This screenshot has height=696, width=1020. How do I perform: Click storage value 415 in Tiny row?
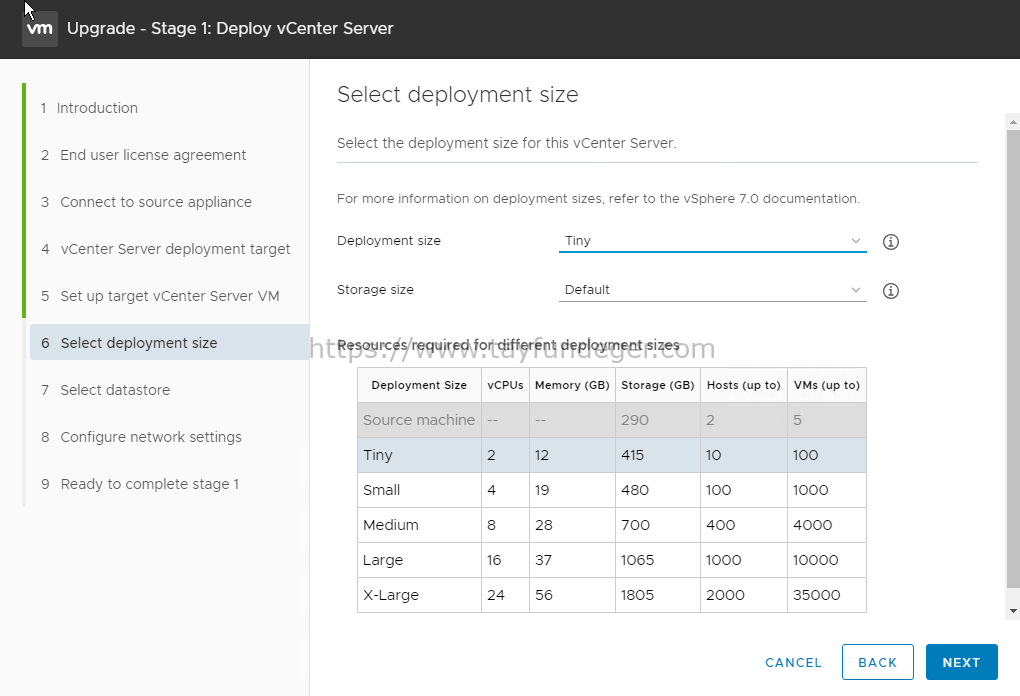[x=632, y=455]
